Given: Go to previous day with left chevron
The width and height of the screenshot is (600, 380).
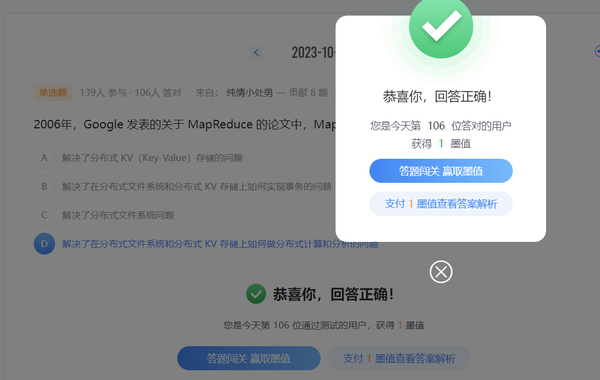Looking at the screenshot, I should [256, 52].
